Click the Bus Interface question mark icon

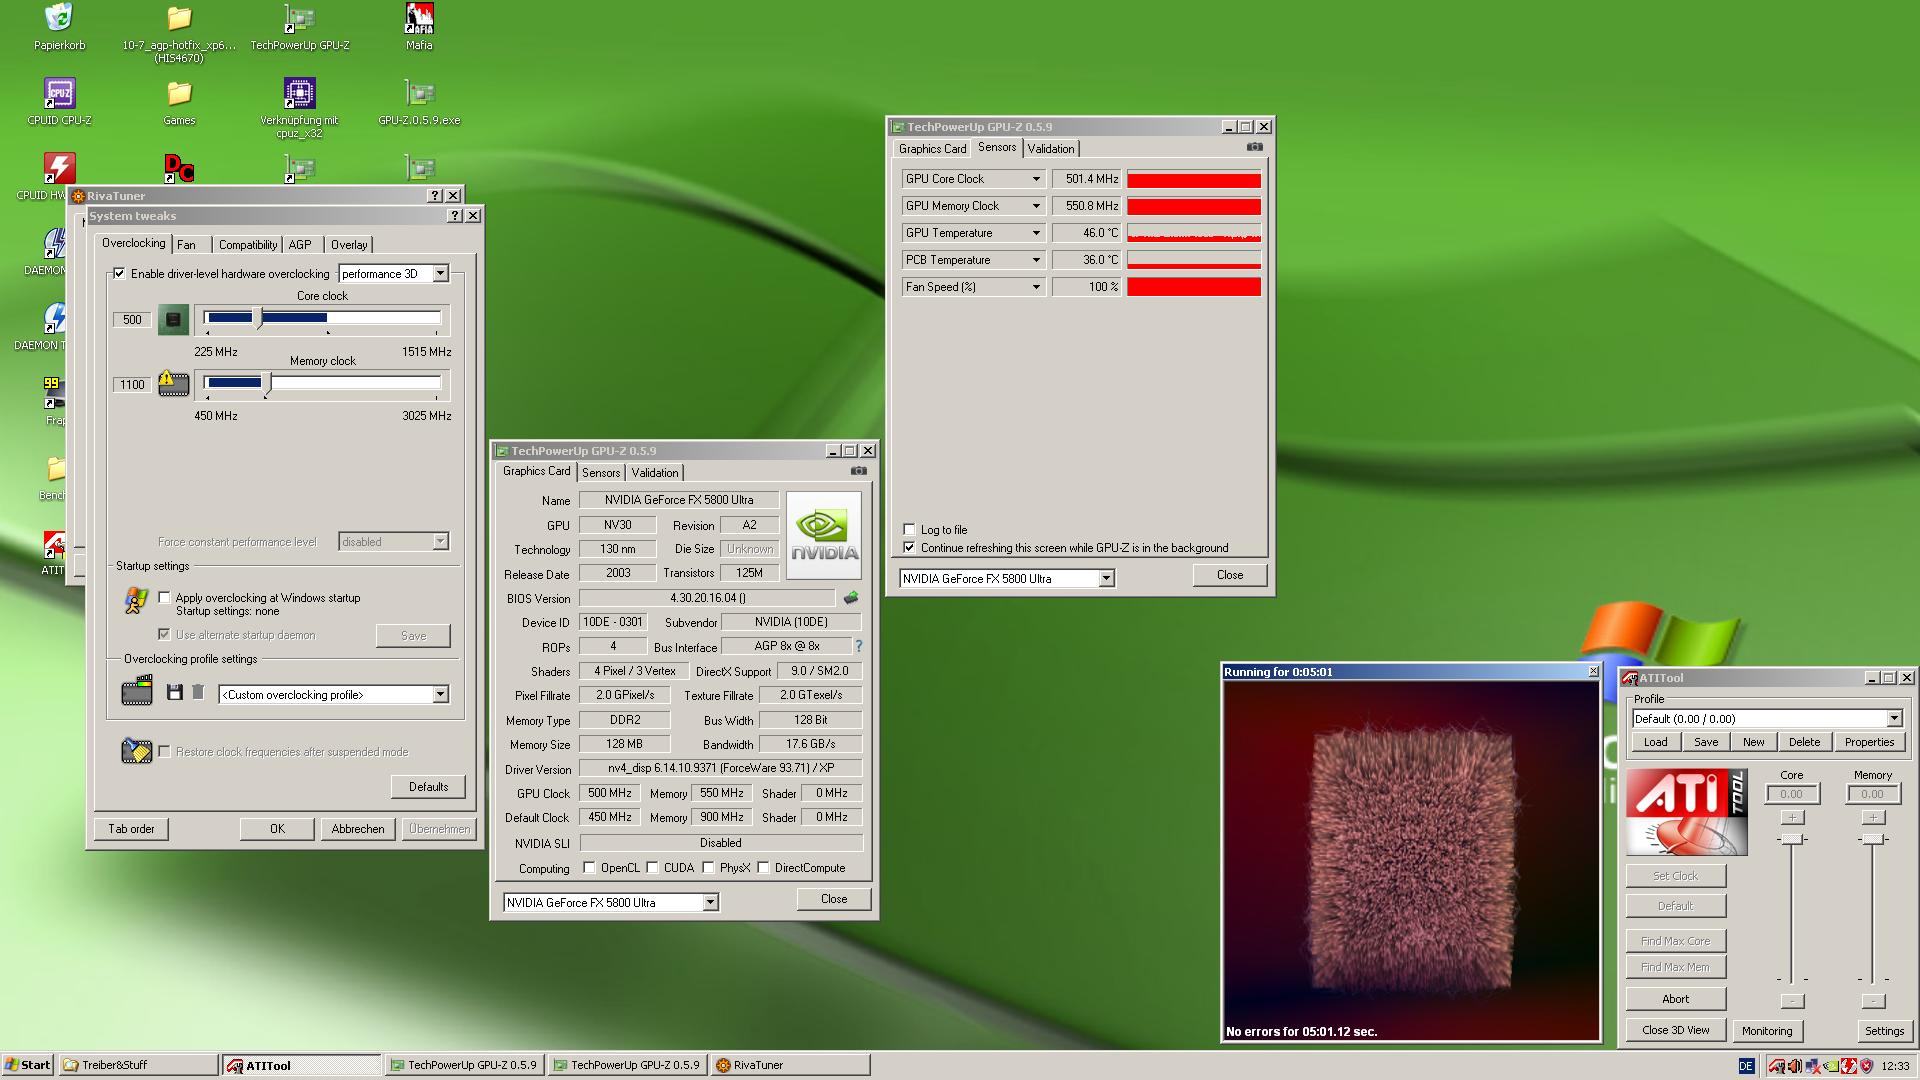click(x=858, y=646)
